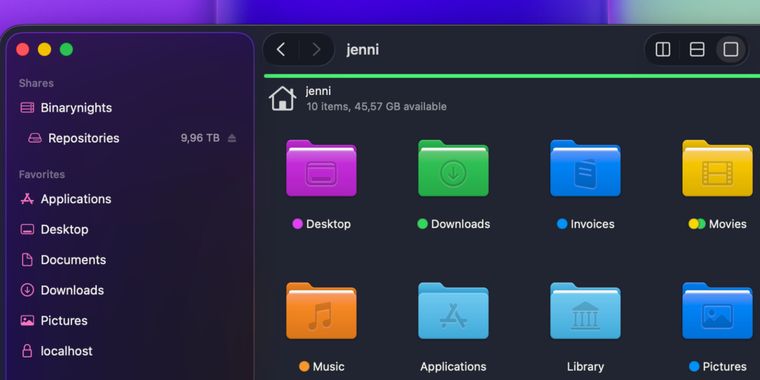This screenshot has height=380, width=760.
Task: Click the Shares section header
Action: coord(36,83)
